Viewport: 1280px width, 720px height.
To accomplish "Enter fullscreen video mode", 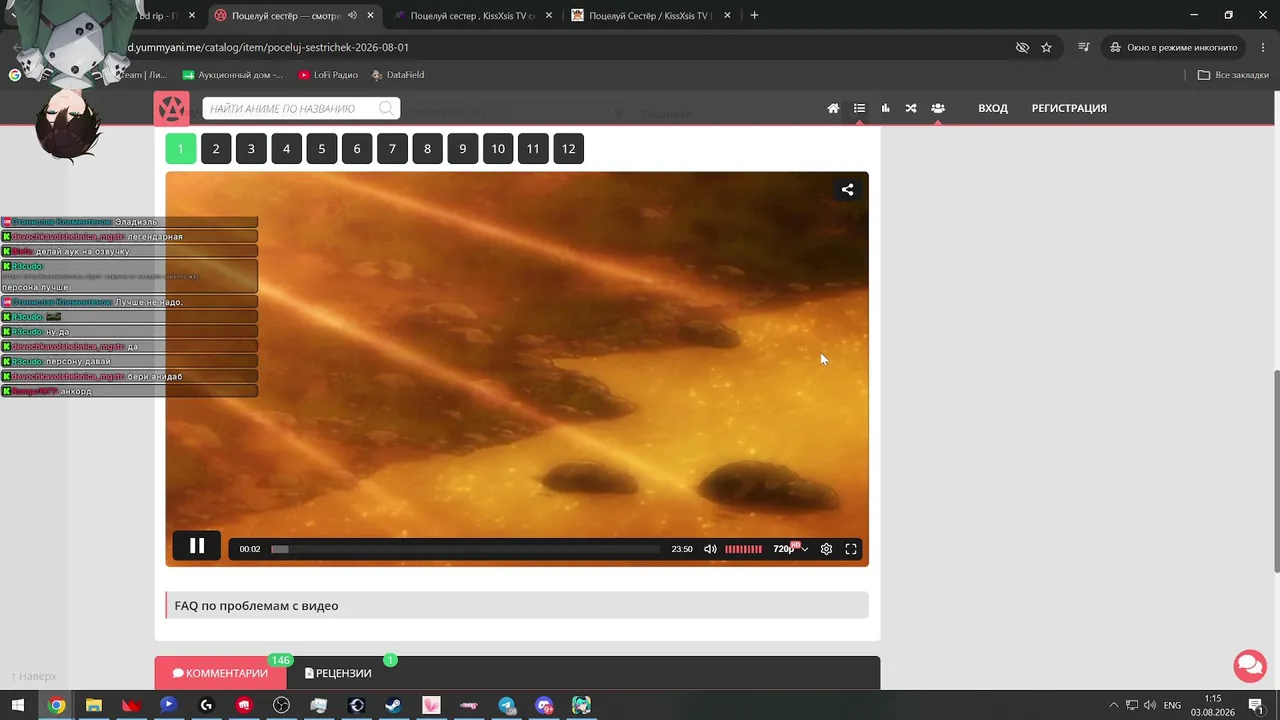I will coord(851,549).
